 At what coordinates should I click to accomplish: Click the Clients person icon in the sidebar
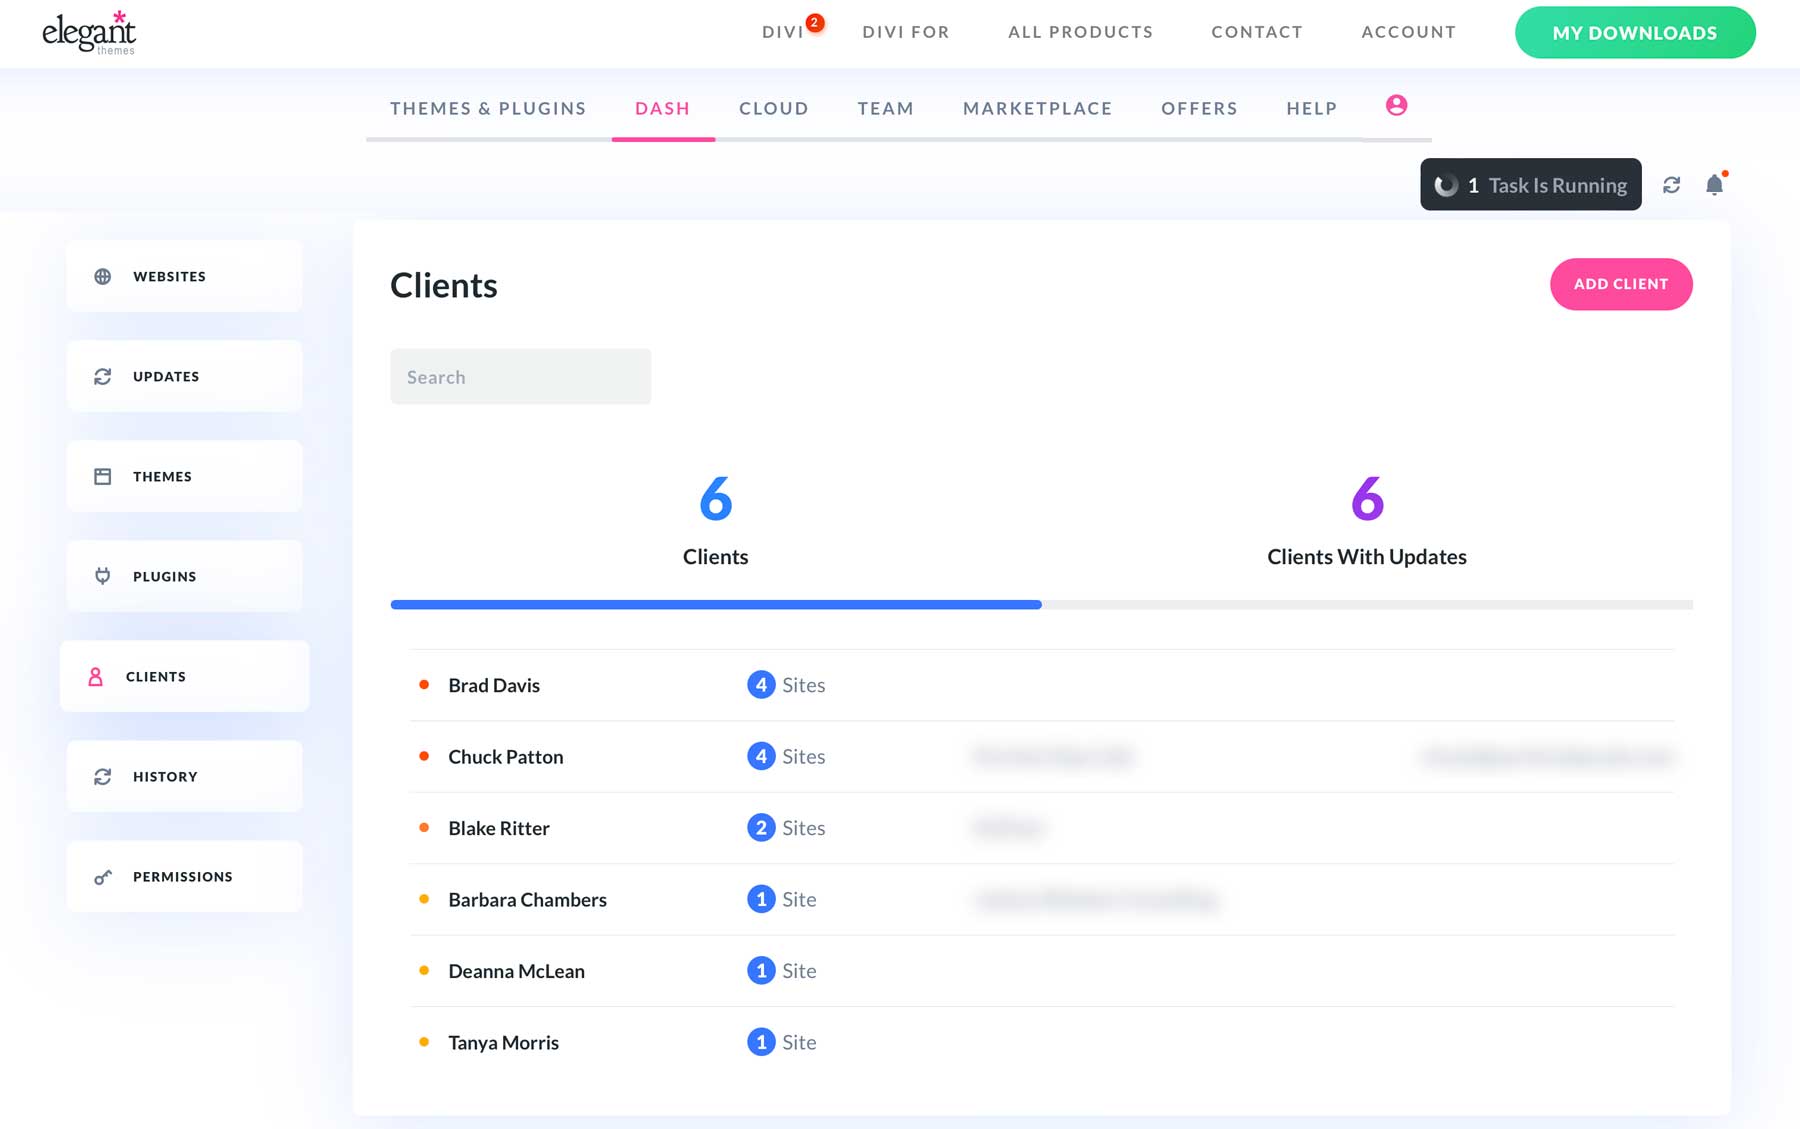[95, 677]
